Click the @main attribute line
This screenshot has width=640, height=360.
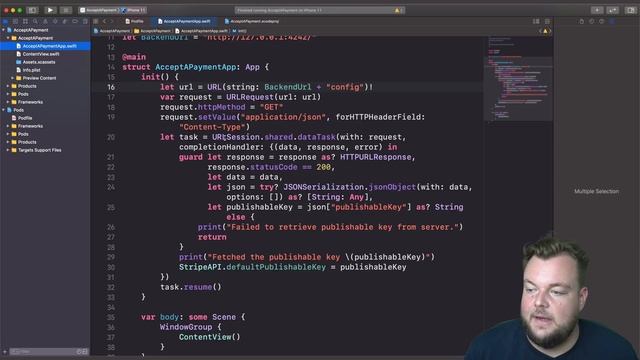[134, 57]
